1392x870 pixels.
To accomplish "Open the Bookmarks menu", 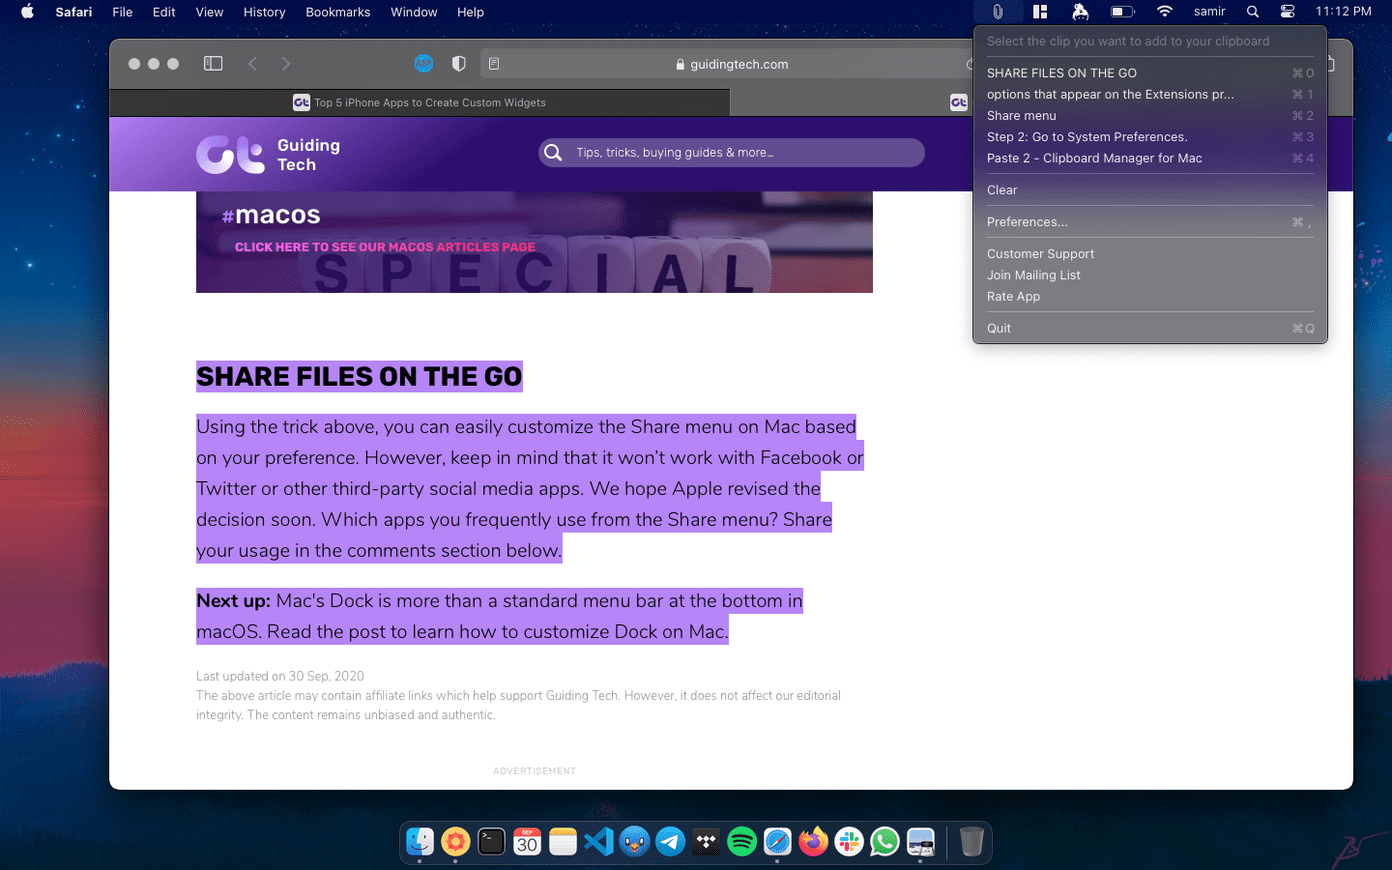I will [338, 12].
